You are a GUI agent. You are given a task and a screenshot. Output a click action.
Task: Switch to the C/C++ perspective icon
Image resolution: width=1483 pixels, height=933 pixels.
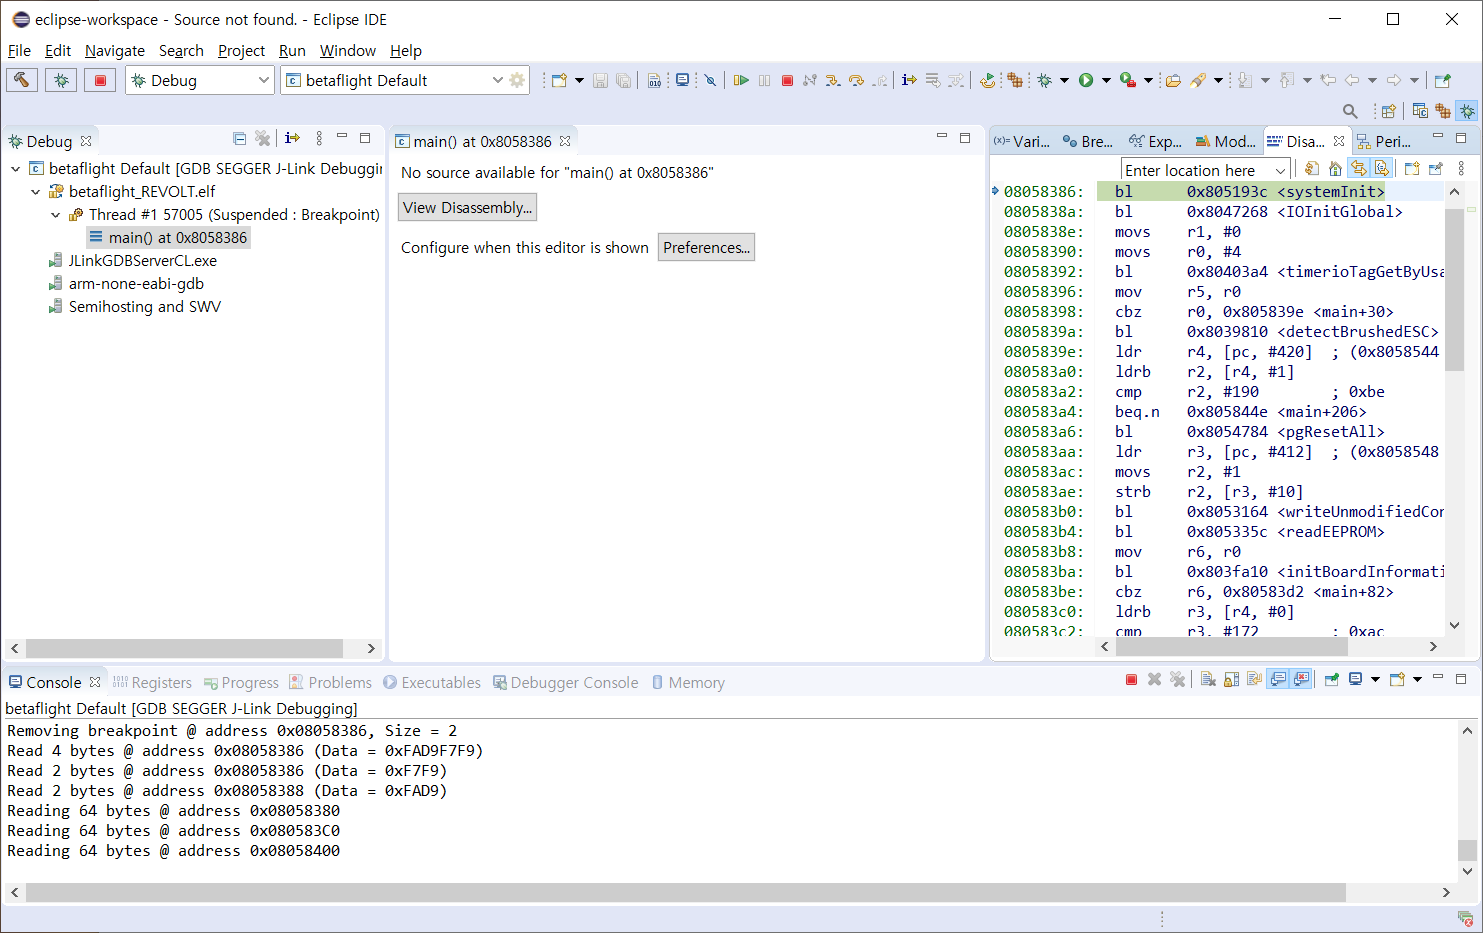tap(1420, 111)
